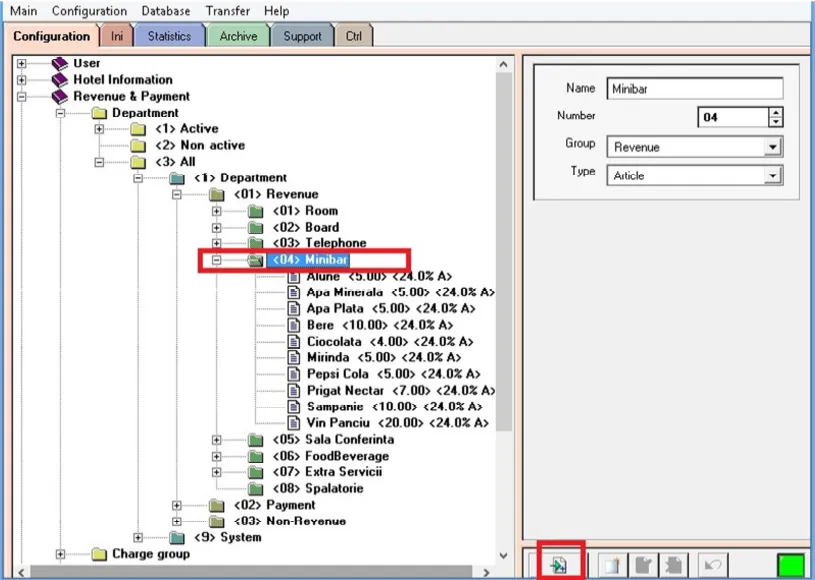The width and height of the screenshot is (815, 580).
Task: Click the green status square
Action: (790, 565)
